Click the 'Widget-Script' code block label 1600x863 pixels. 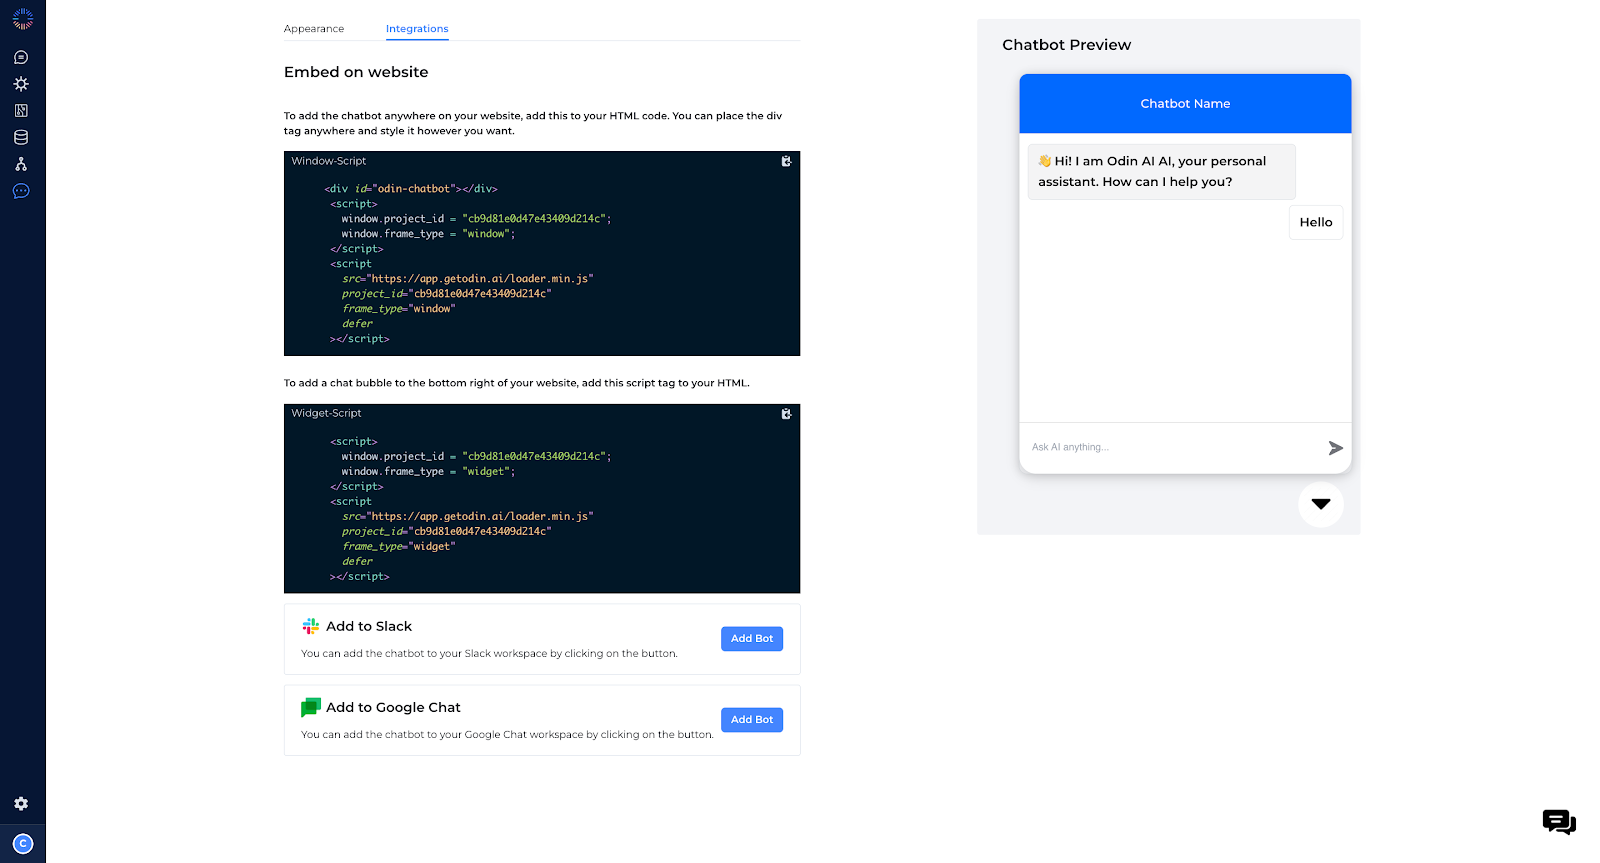click(x=326, y=413)
